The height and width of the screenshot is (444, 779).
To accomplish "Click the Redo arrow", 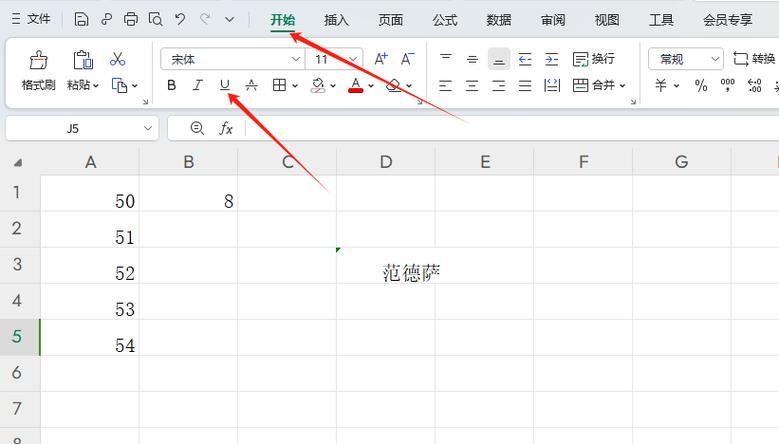I will tap(205, 19).
